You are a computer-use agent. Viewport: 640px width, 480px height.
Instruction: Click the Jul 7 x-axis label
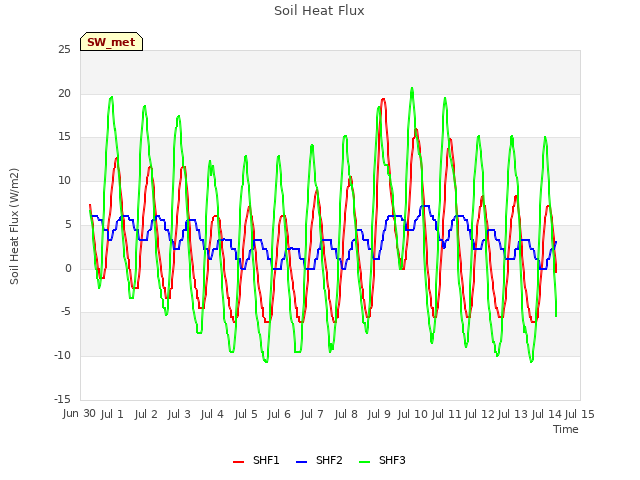pyautogui.click(x=312, y=414)
